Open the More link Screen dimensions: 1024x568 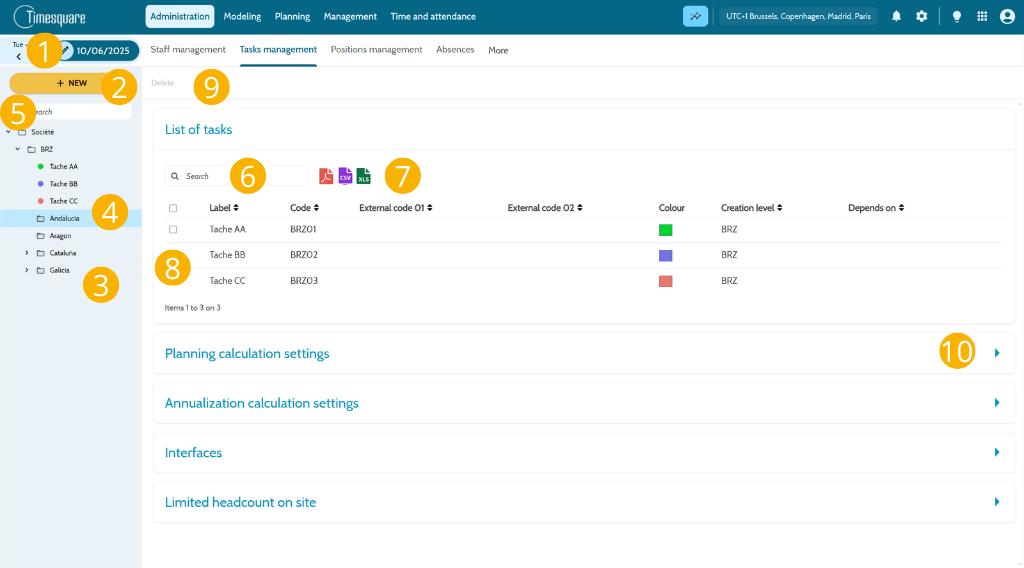[498, 50]
